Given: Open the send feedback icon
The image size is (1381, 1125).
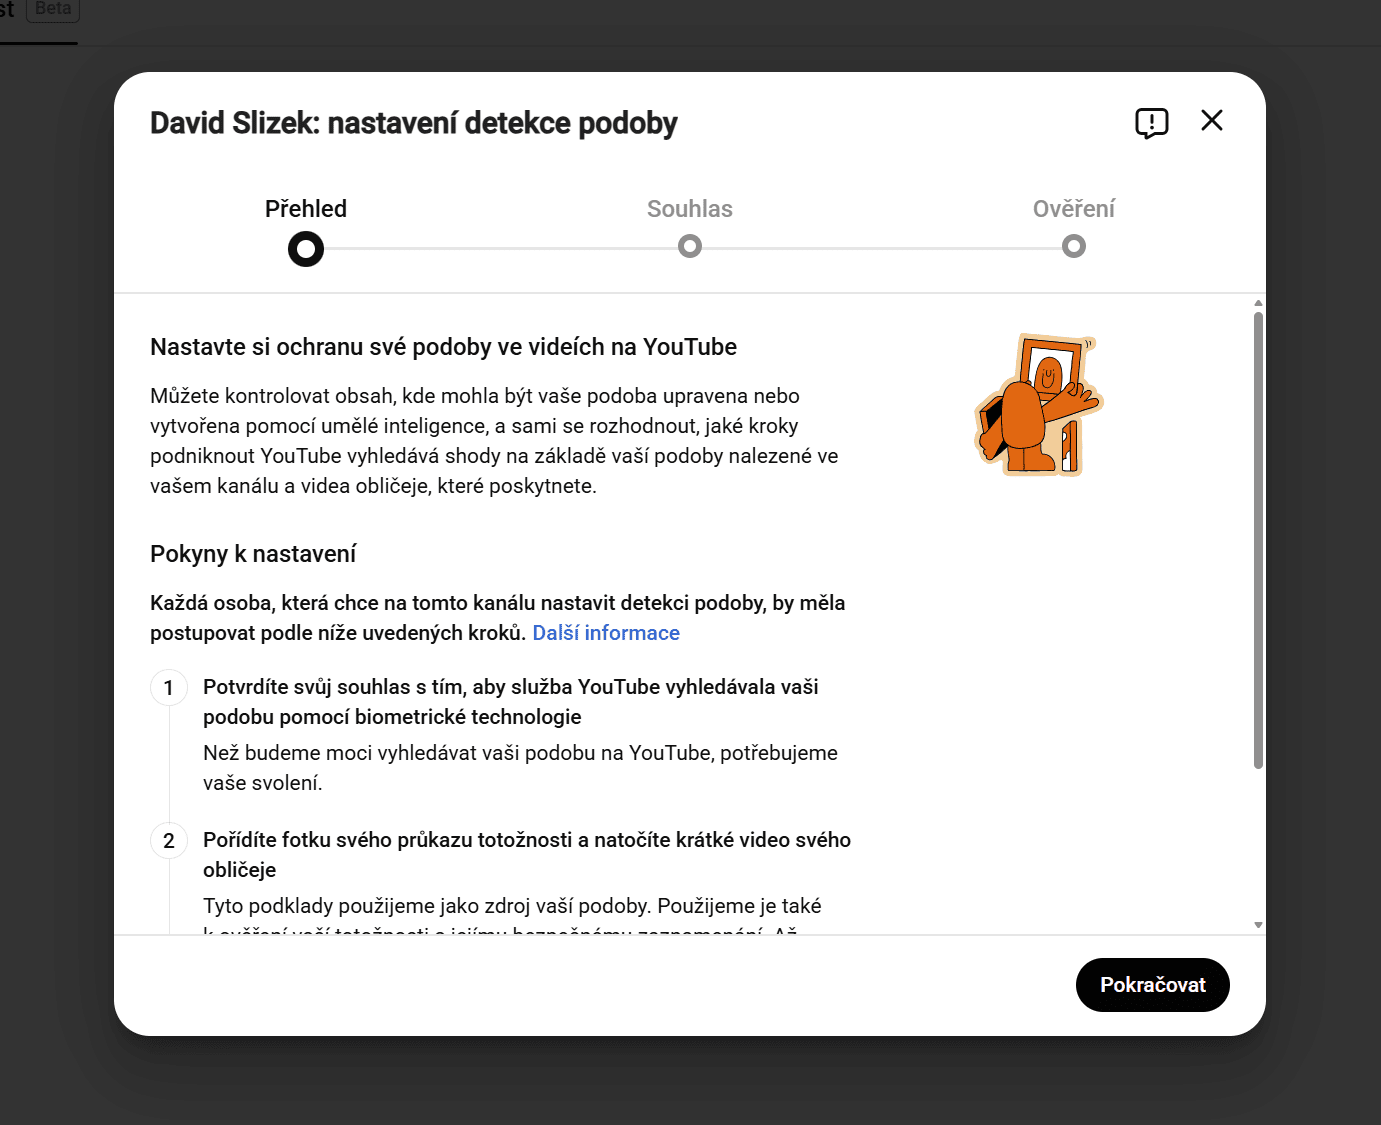Looking at the screenshot, I should point(1151,123).
